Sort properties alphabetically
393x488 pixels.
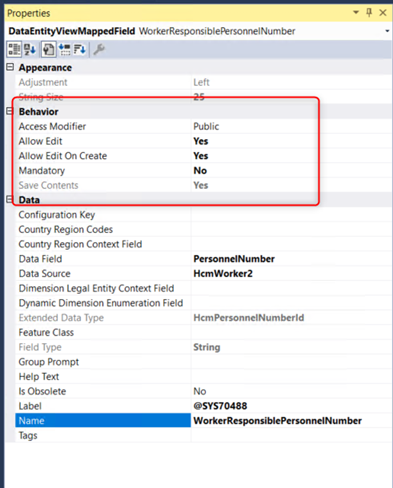point(30,50)
